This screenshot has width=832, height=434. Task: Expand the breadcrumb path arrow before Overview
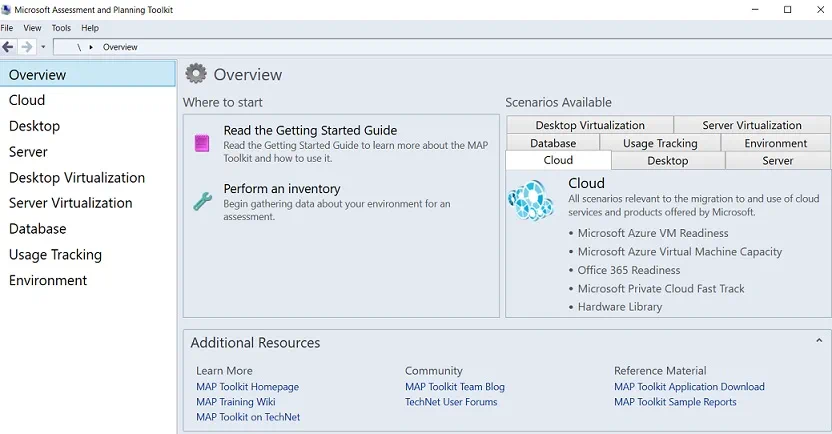(91, 47)
